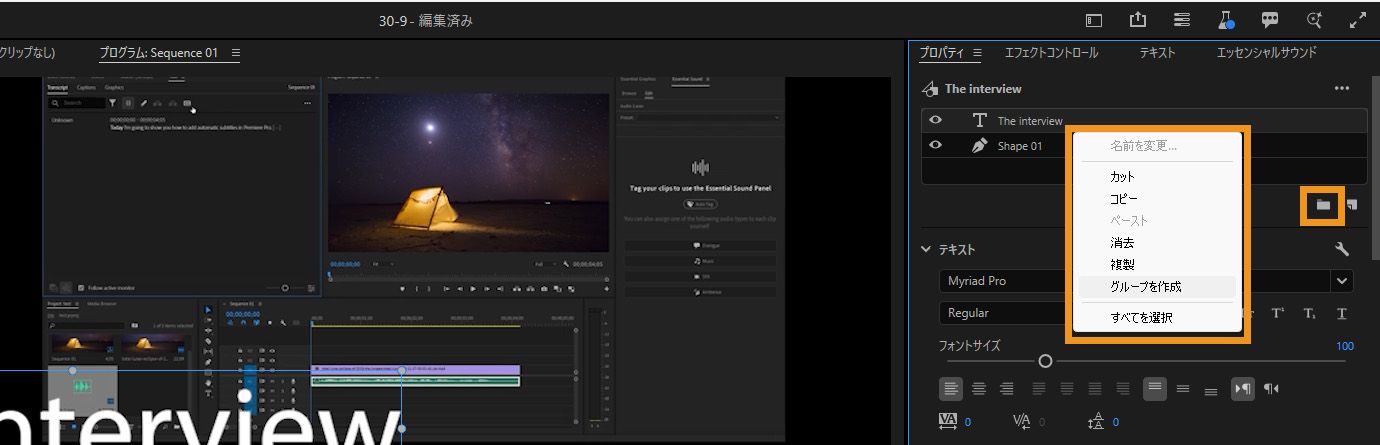Click the new layer icon
Viewport: 1380px width, 445px height.
point(1352,204)
